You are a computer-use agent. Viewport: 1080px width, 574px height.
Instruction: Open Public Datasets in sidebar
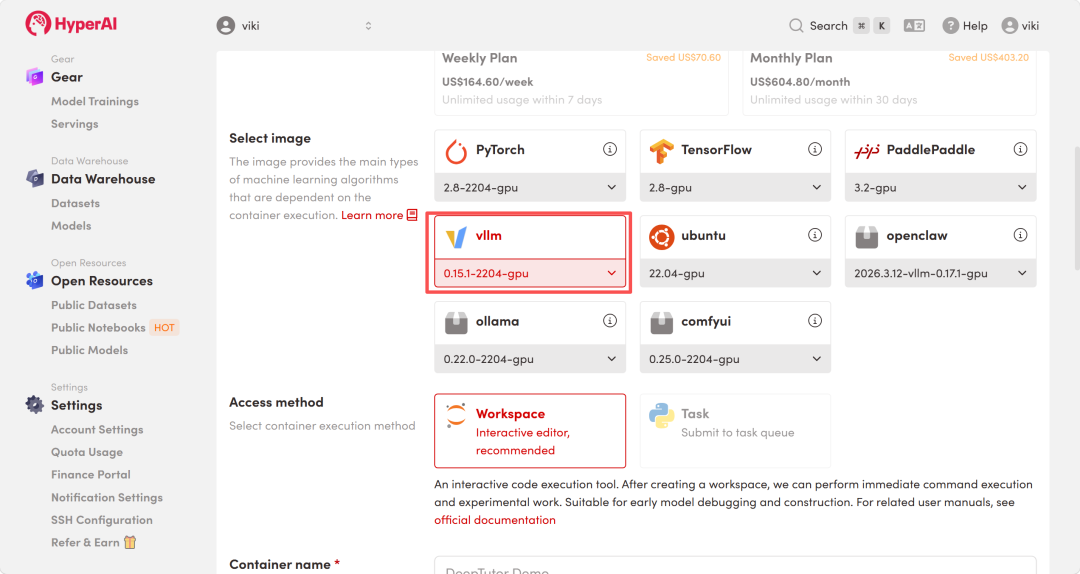coord(94,305)
